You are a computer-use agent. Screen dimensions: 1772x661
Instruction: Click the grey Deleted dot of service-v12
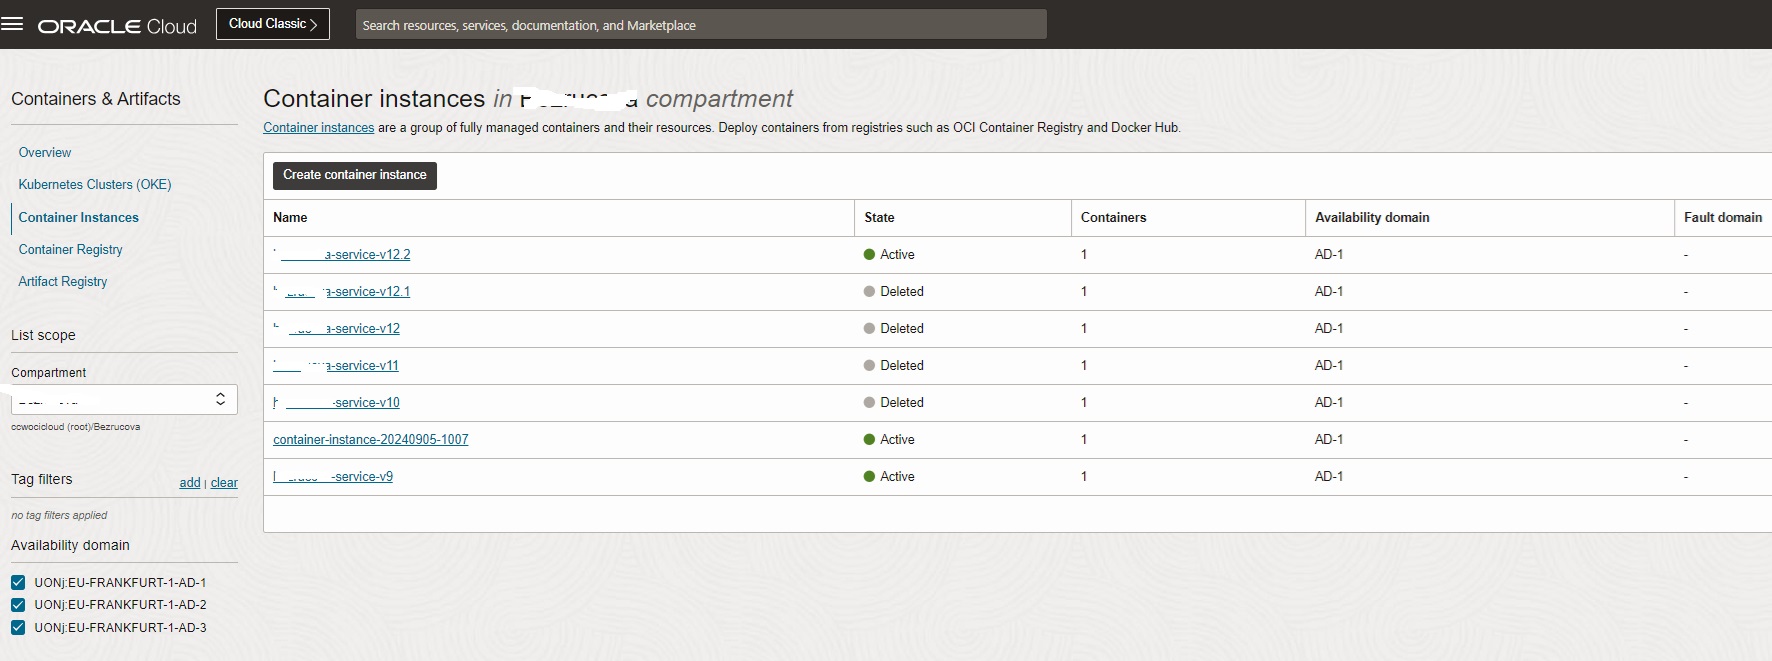click(870, 329)
